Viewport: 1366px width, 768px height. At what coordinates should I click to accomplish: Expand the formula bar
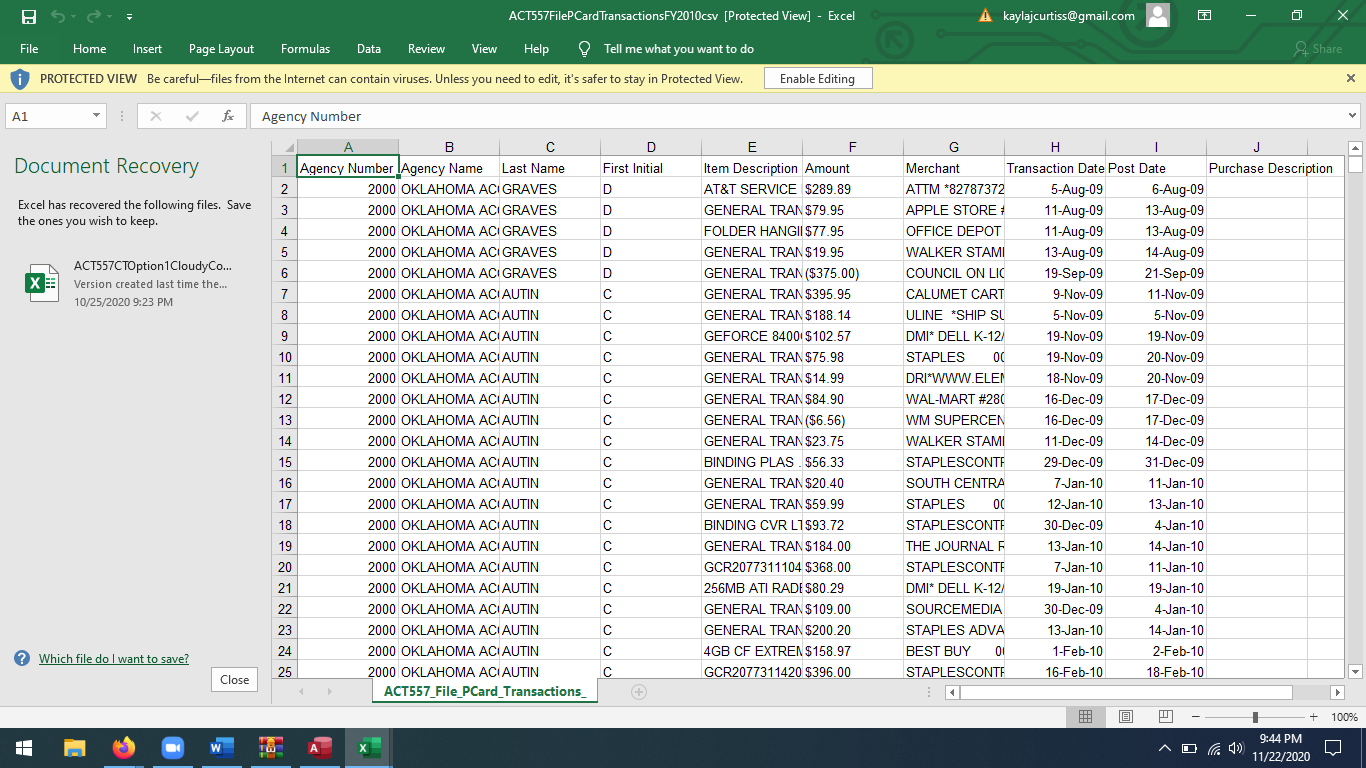pos(1352,116)
